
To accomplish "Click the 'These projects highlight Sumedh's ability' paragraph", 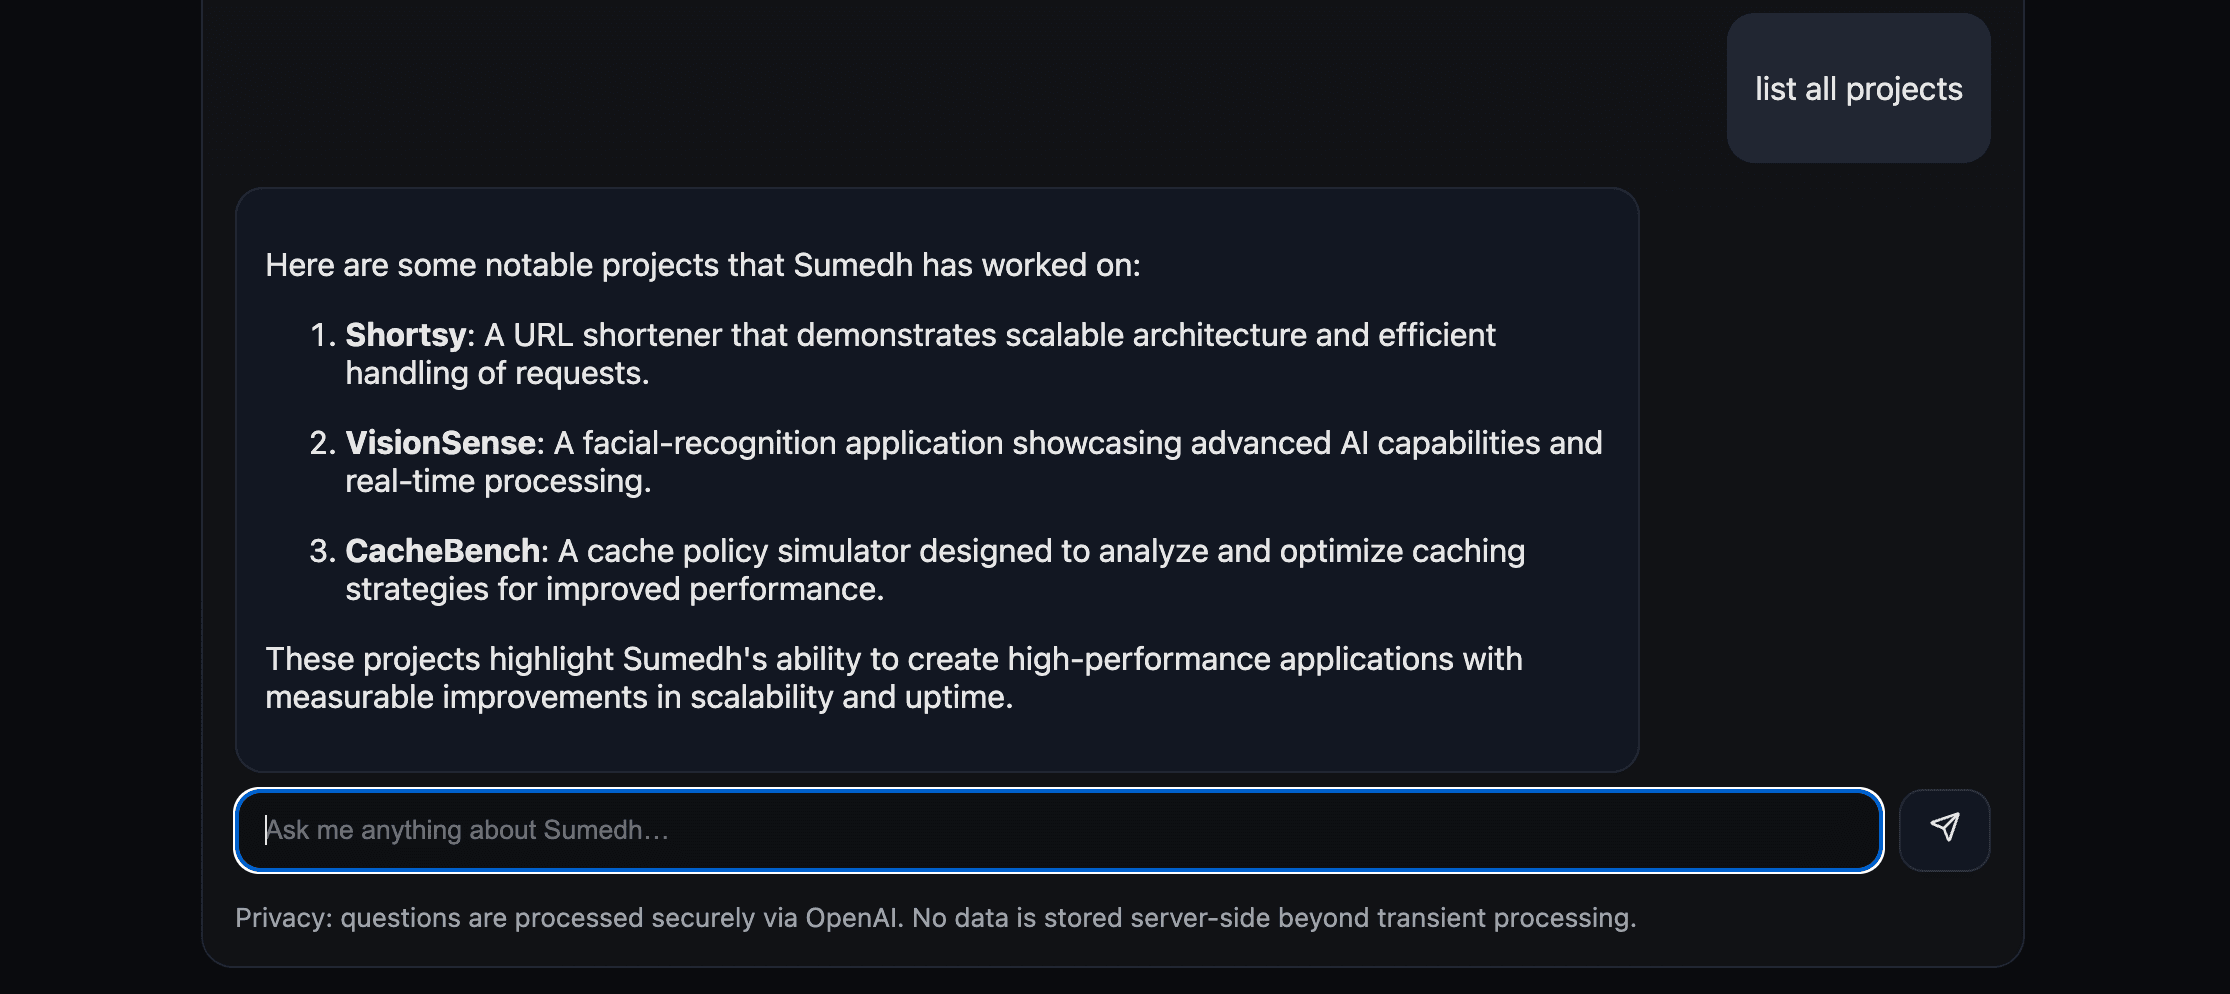I will tap(893, 659).
